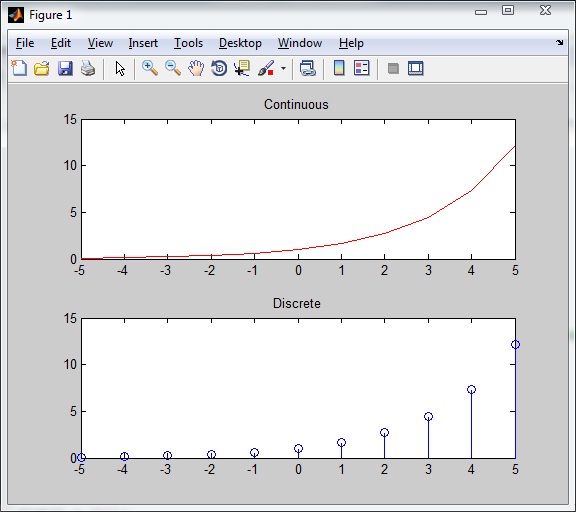Open the Tools menu
576x512 pixels.
click(188, 43)
